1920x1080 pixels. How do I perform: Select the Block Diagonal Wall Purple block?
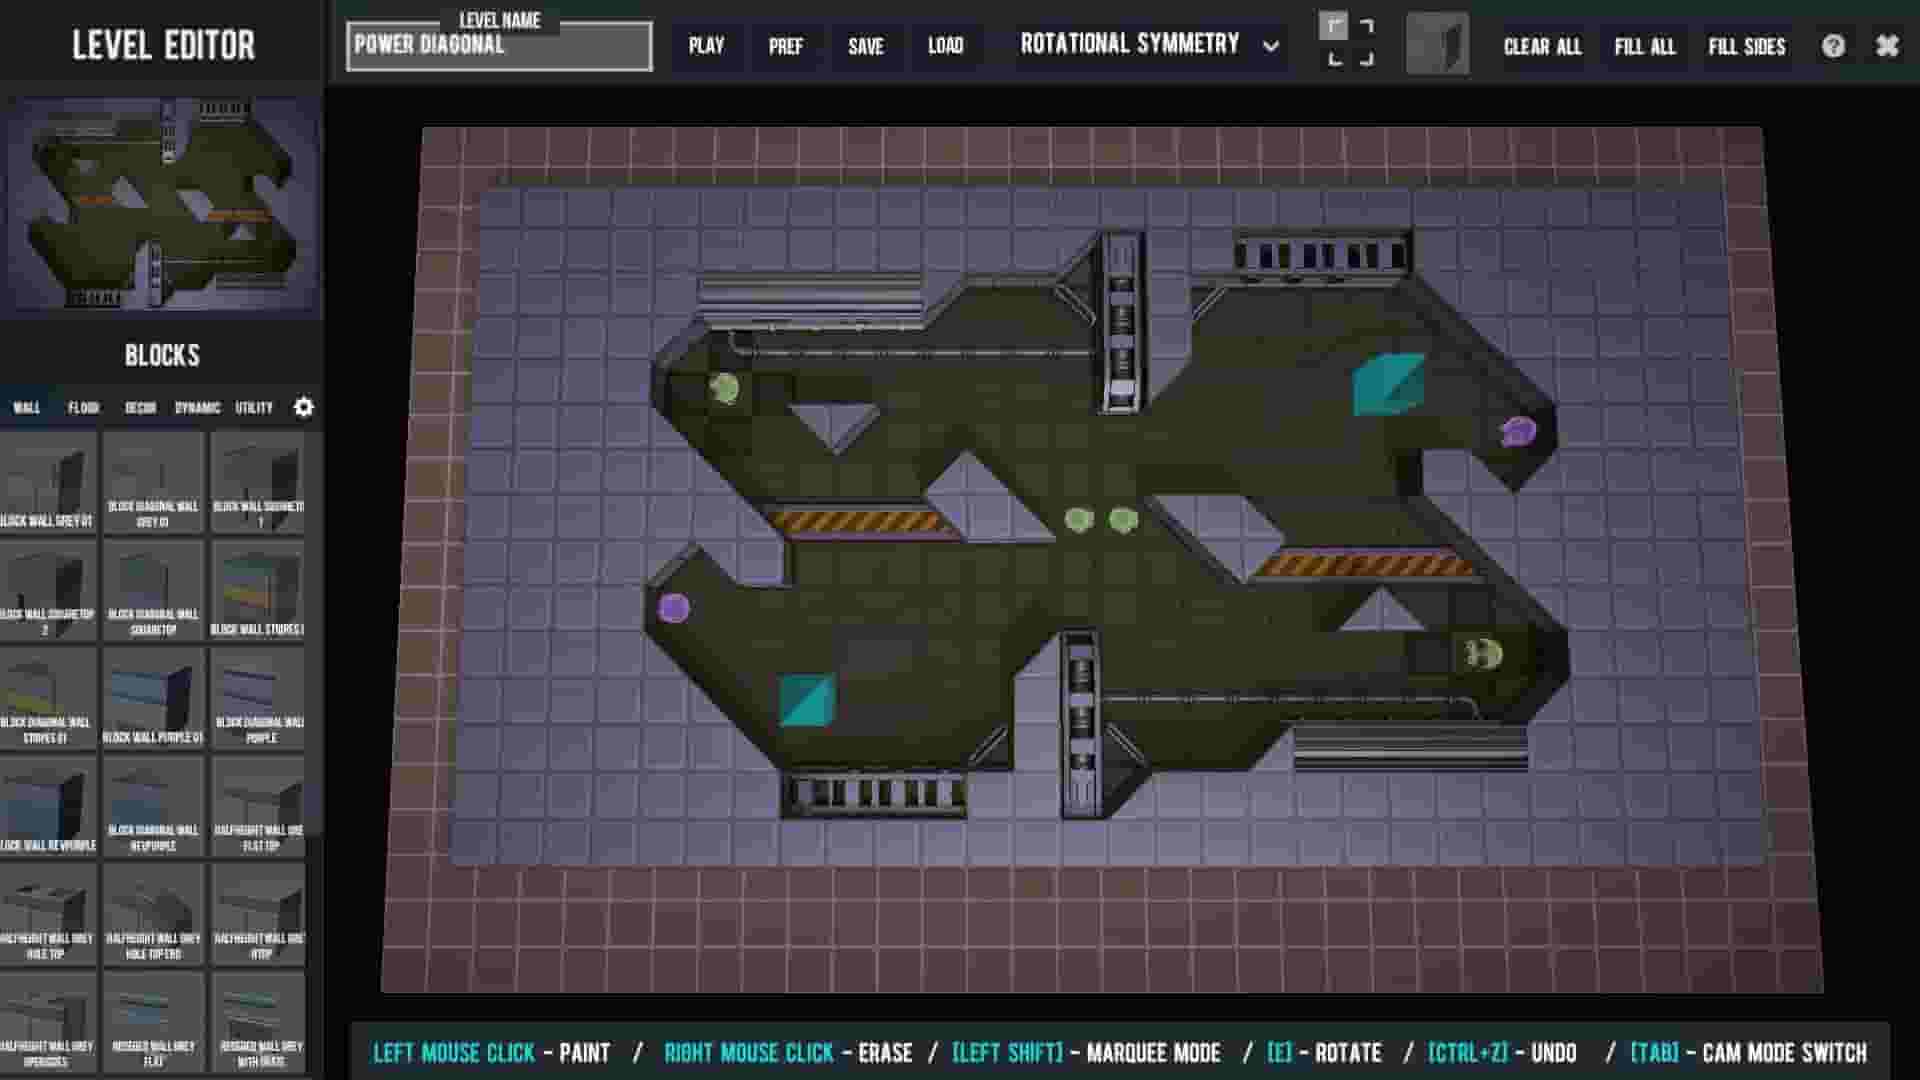[x=258, y=700]
